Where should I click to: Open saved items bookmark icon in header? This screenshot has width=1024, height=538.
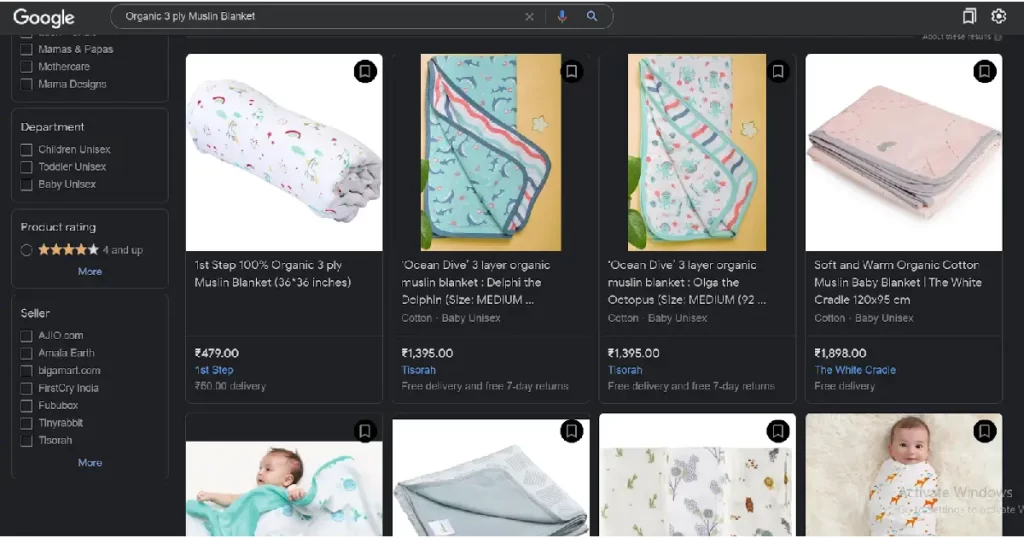pos(969,16)
